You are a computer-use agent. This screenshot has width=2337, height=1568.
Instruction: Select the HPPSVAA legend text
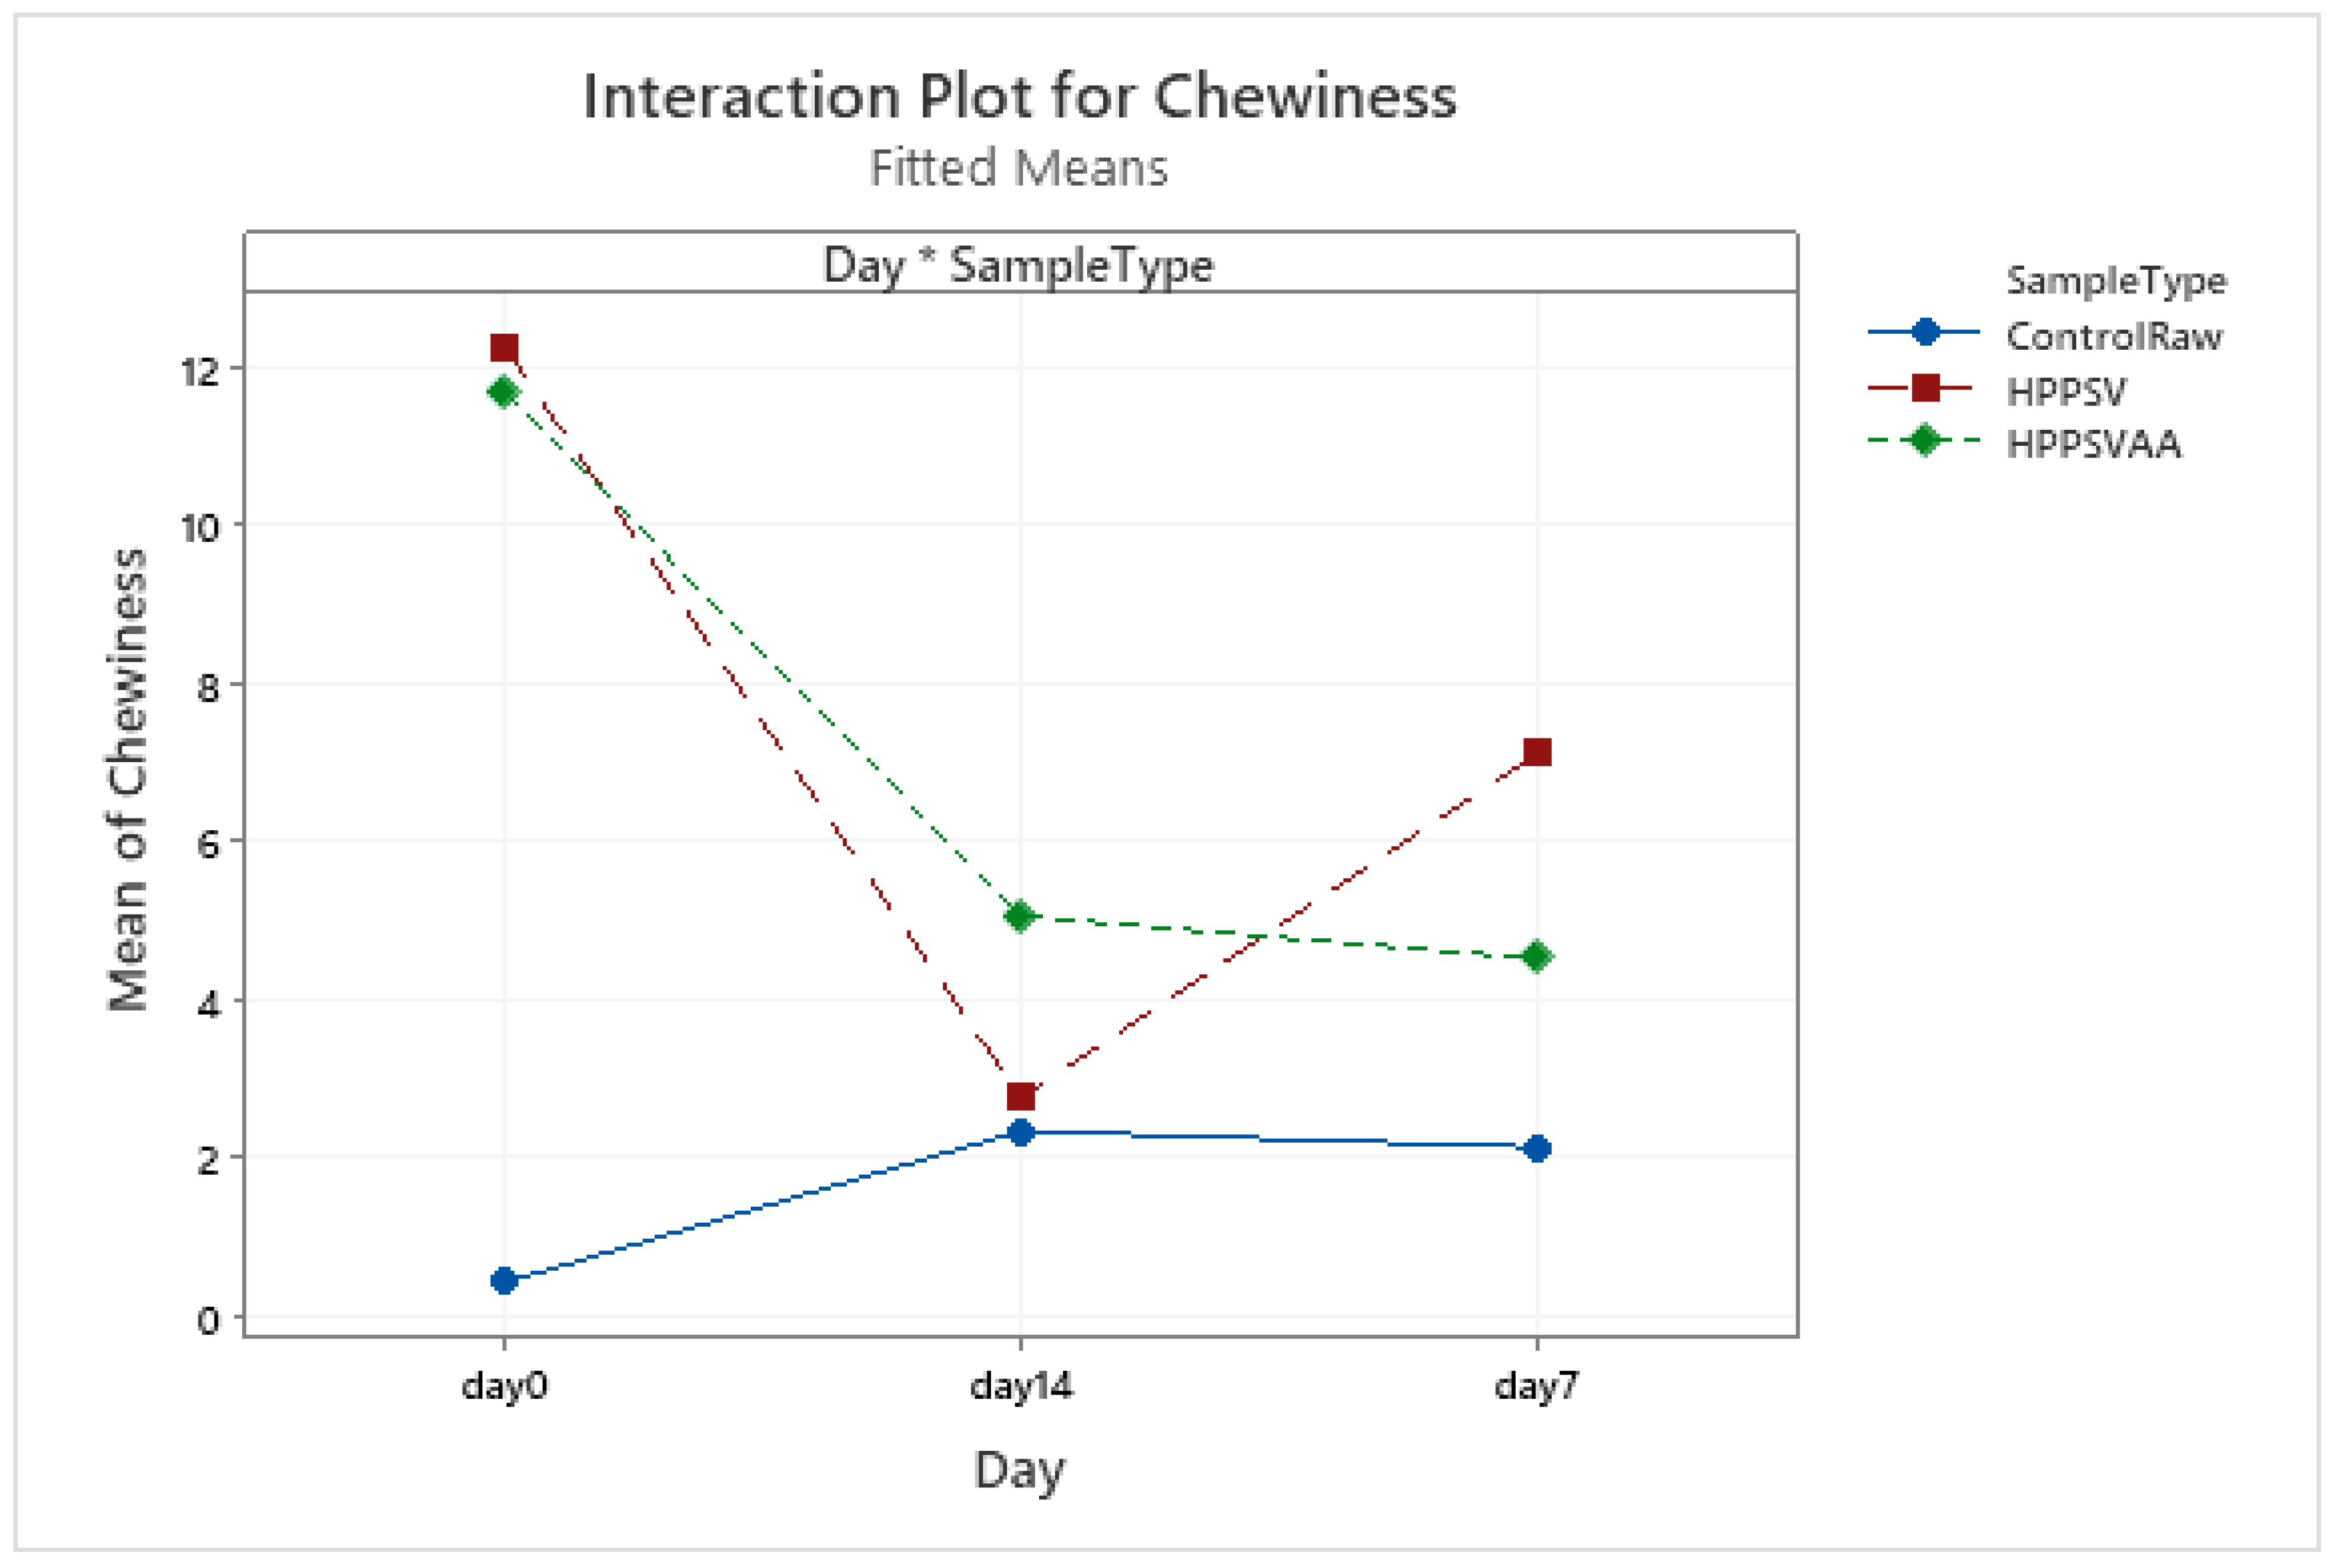pos(2094,444)
